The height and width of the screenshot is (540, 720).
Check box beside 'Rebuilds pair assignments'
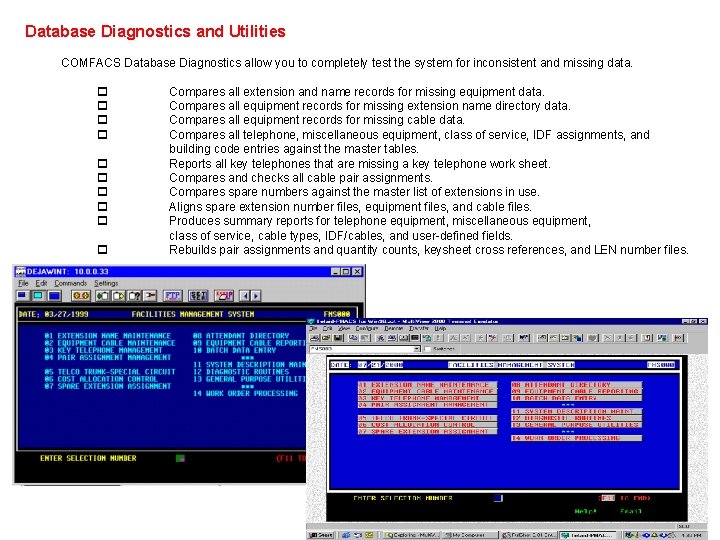point(102,249)
